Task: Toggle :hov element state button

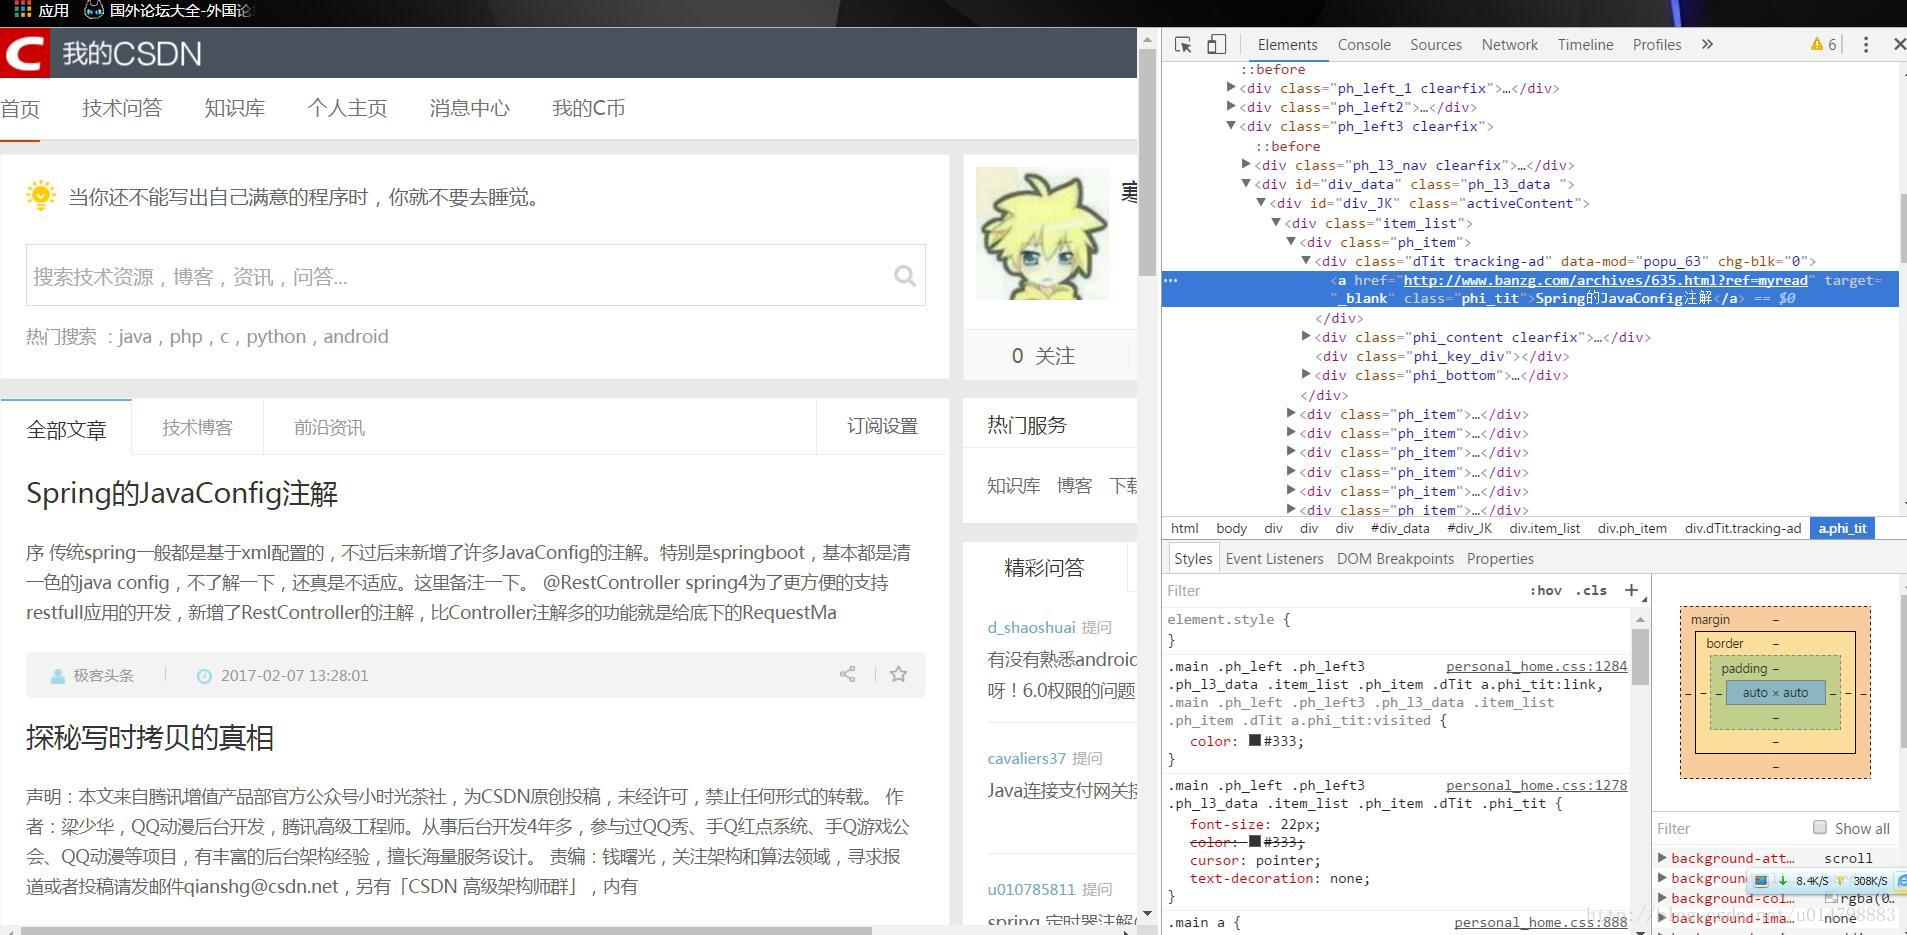Action: [1545, 591]
